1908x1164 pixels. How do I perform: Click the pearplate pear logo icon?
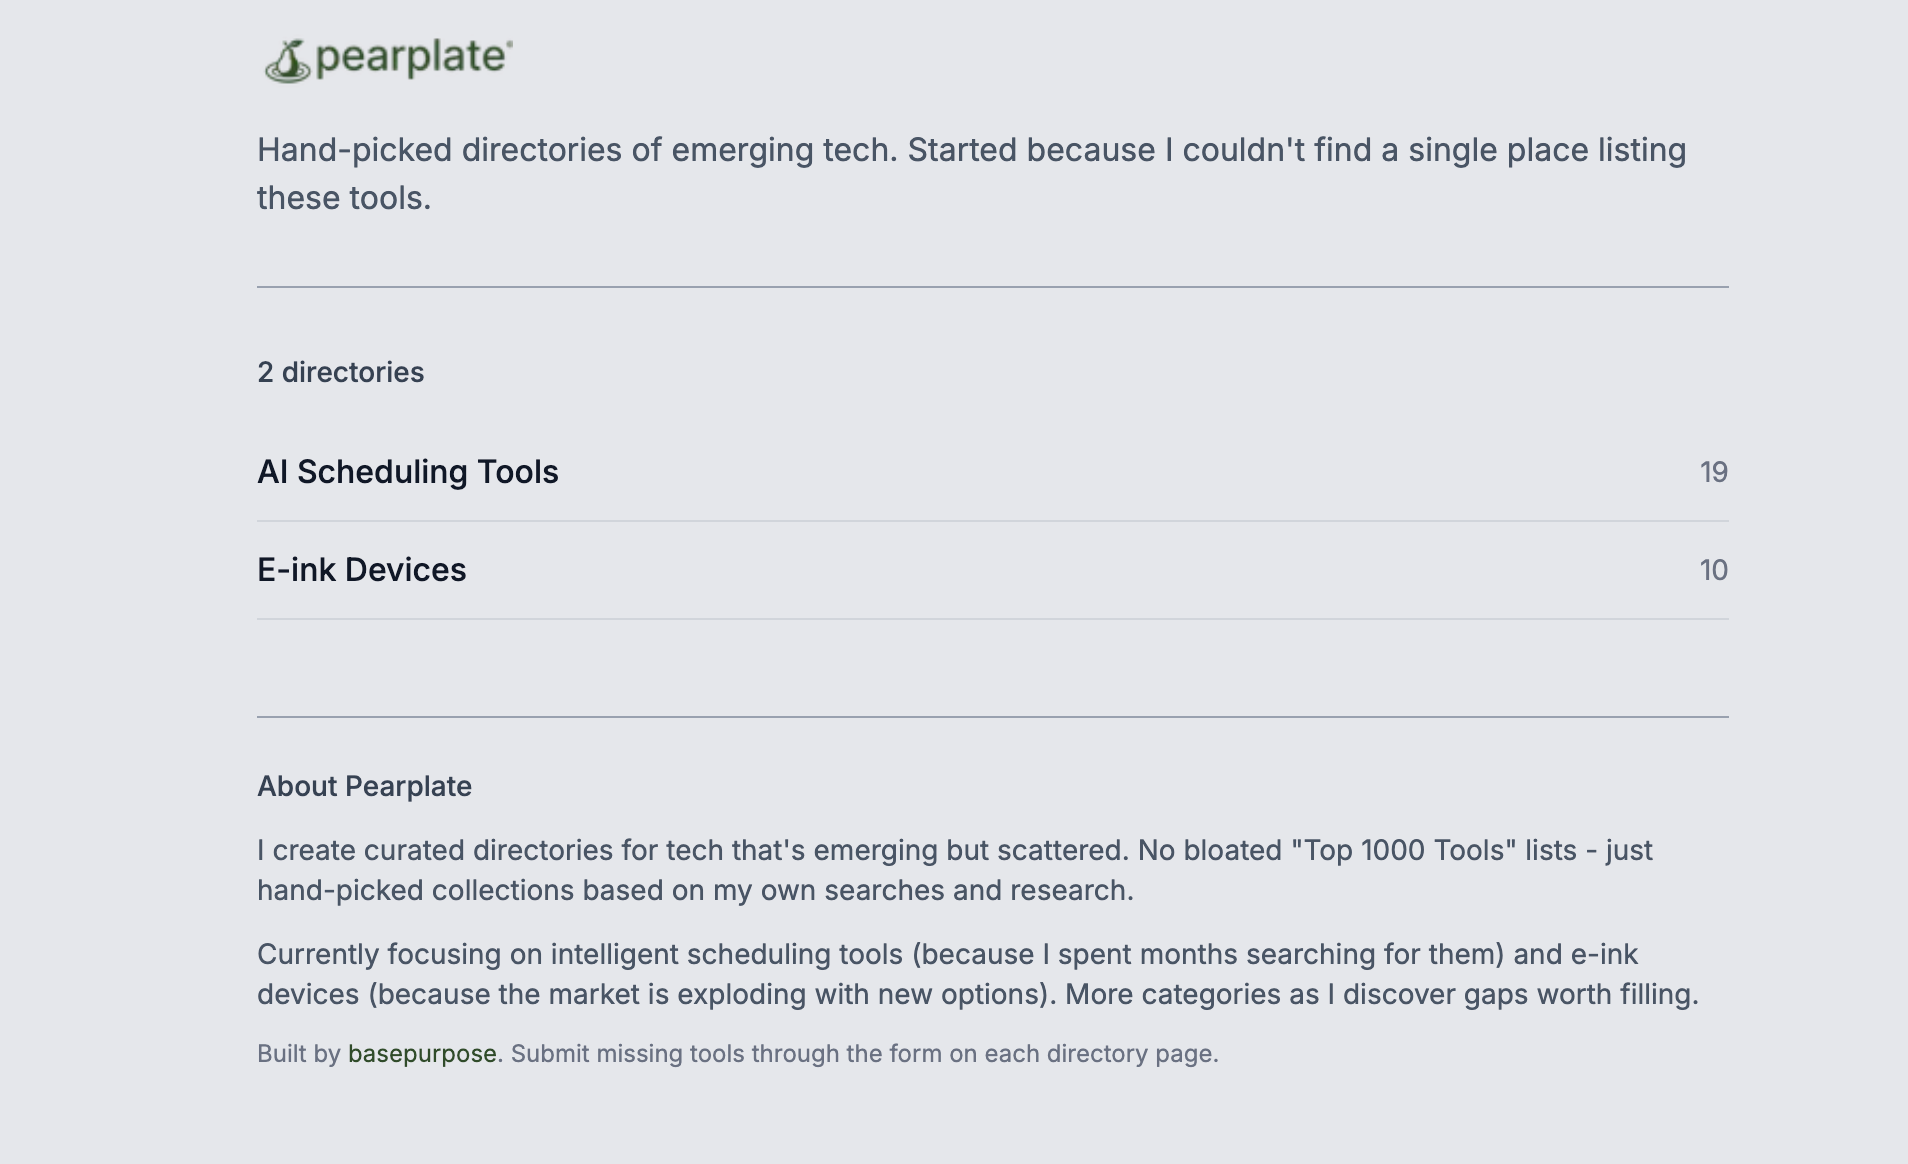287,62
